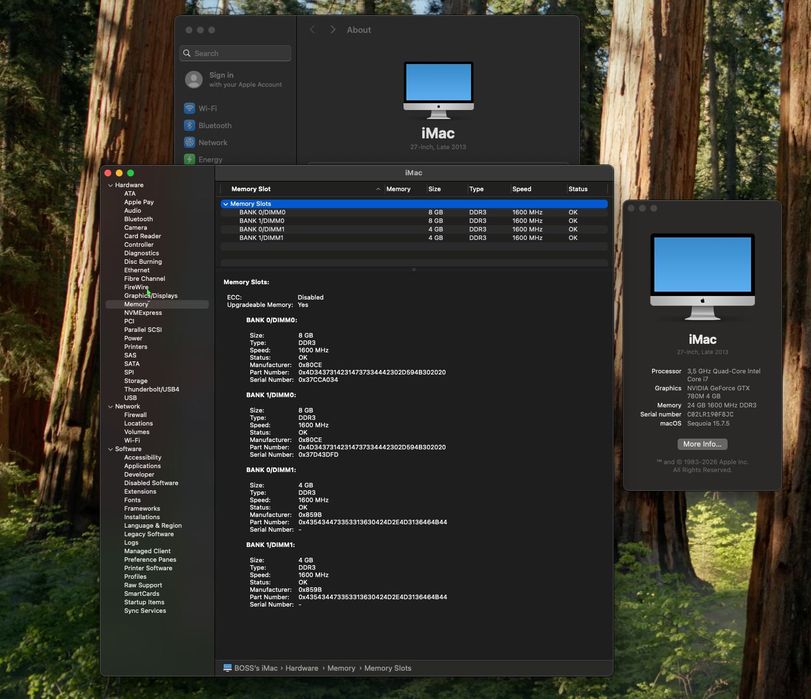Select Sync Services under Software
The image size is (811, 699).
(x=145, y=611)
